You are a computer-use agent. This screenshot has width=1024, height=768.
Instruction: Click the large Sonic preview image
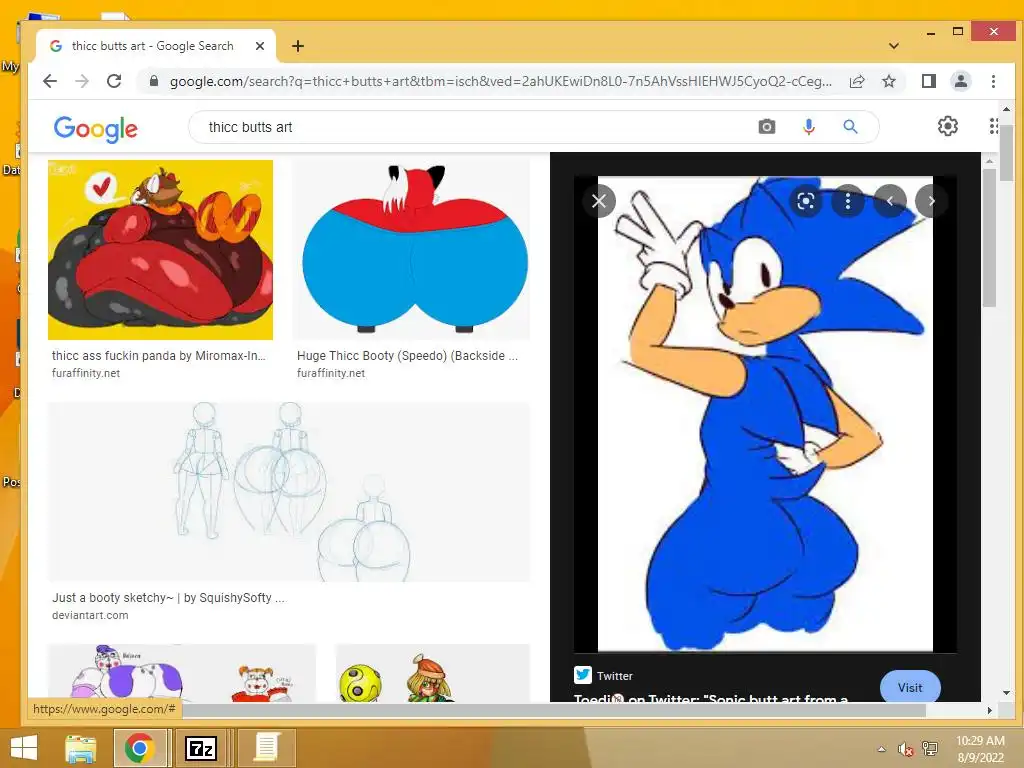(x=765, y=414)
